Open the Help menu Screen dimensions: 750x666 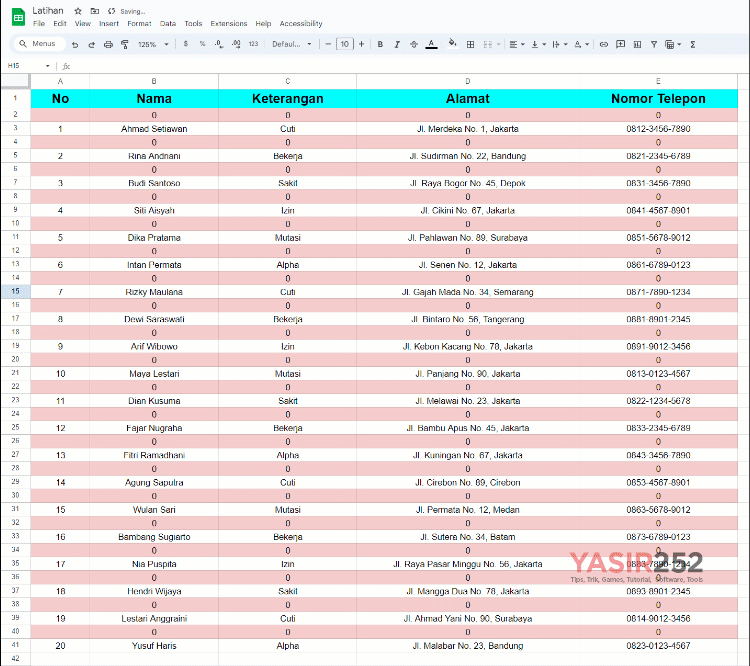click(x=263, y=23)
